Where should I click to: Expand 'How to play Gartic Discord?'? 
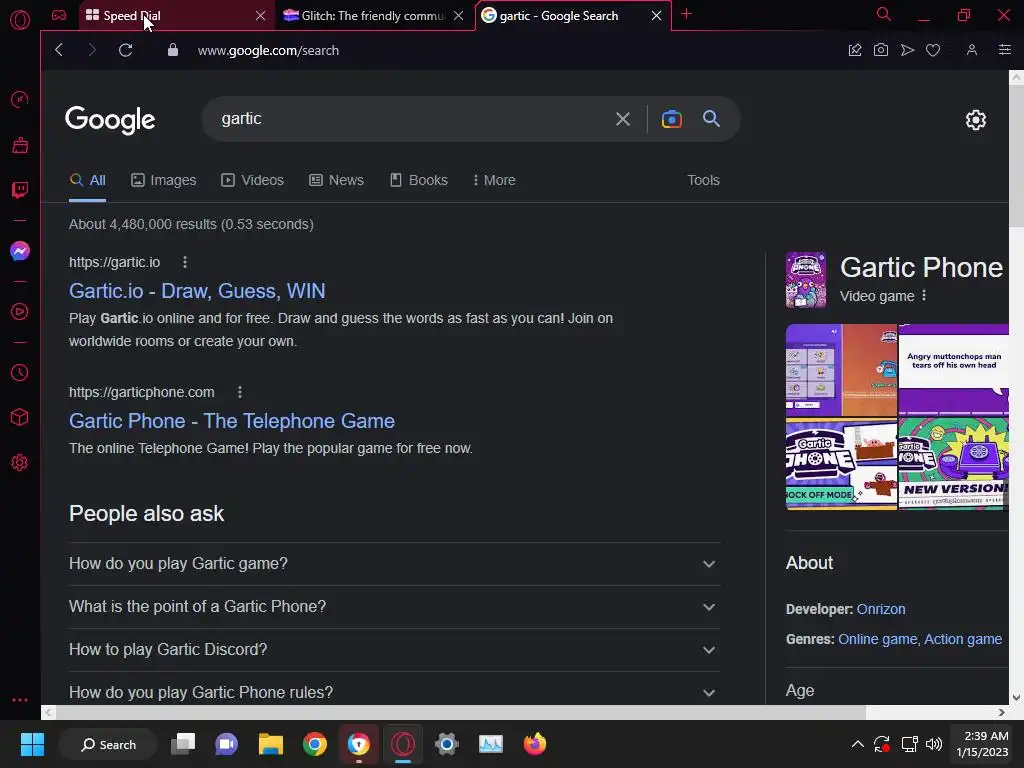click(x=394, y=650)
